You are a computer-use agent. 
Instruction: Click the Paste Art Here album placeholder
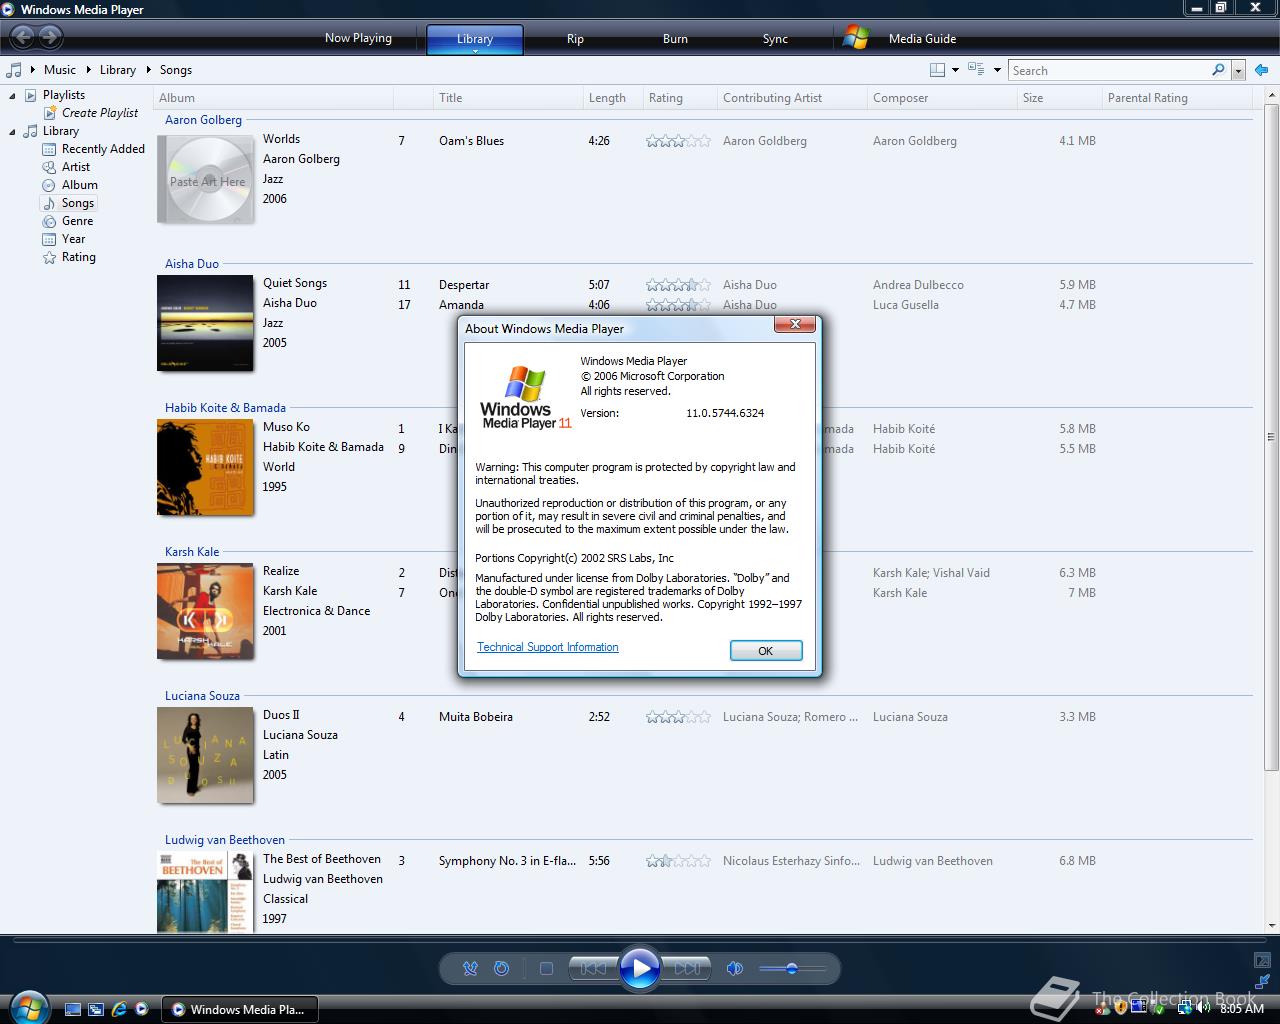tap(206, 179)
